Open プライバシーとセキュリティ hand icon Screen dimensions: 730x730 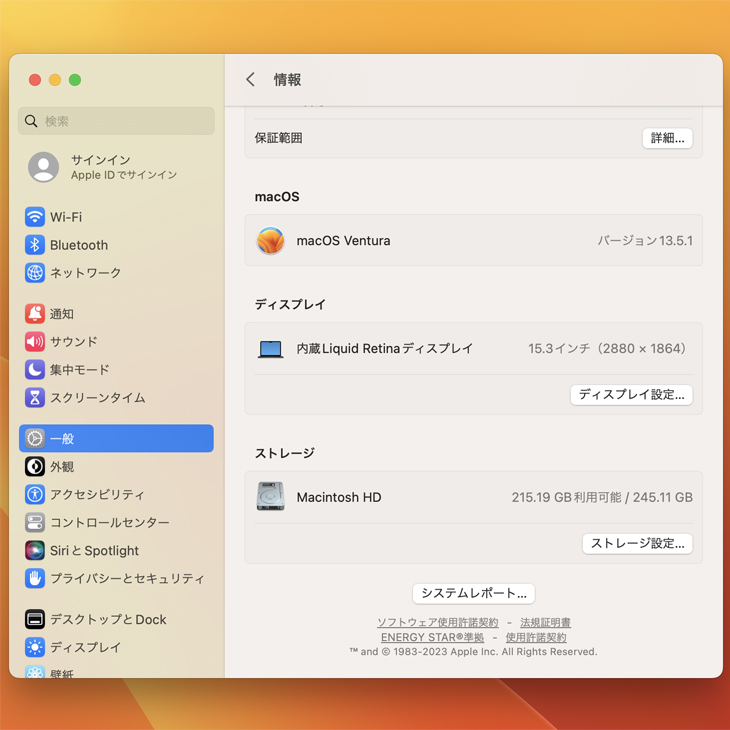(x=35, y=579)
